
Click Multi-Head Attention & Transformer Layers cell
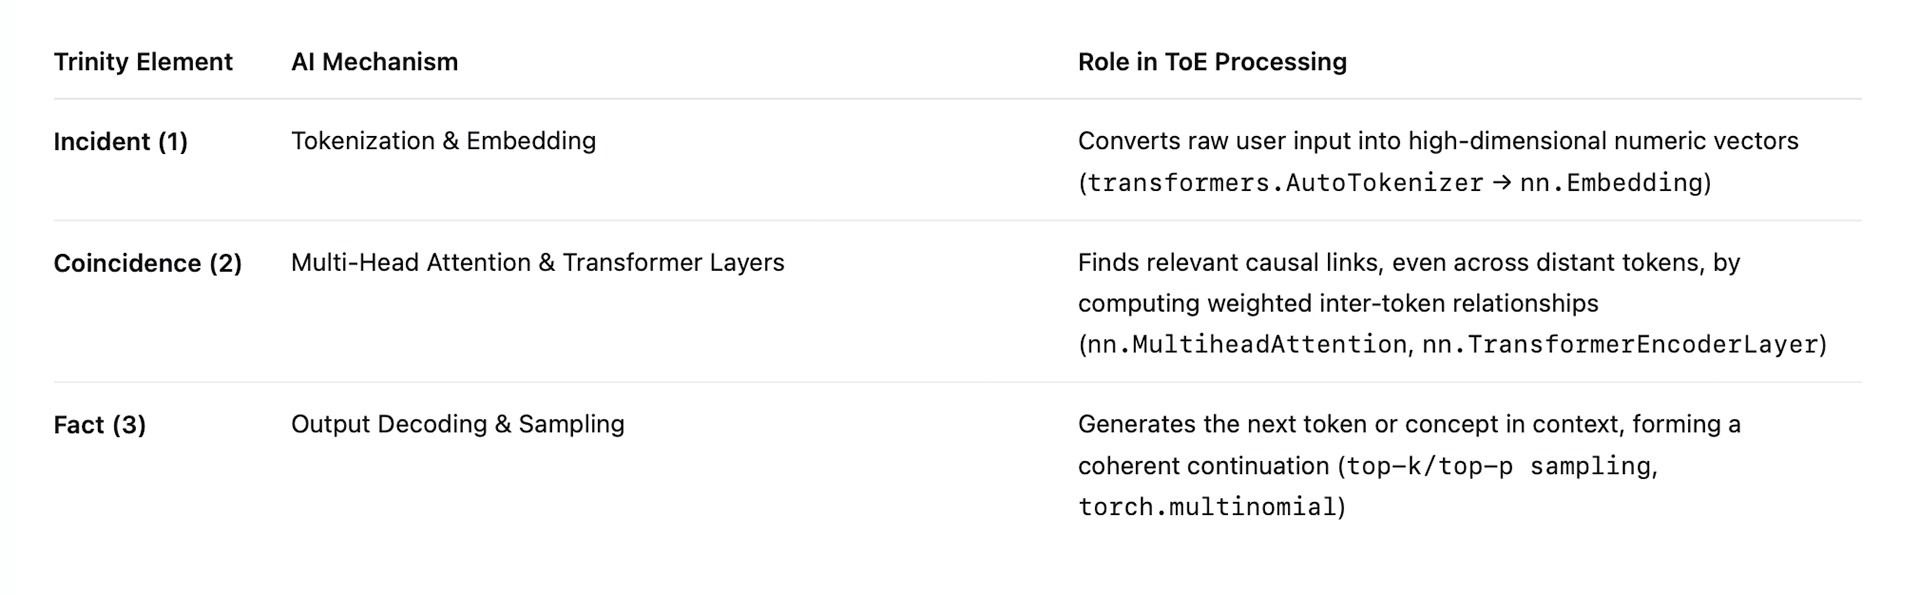[537, 263]
